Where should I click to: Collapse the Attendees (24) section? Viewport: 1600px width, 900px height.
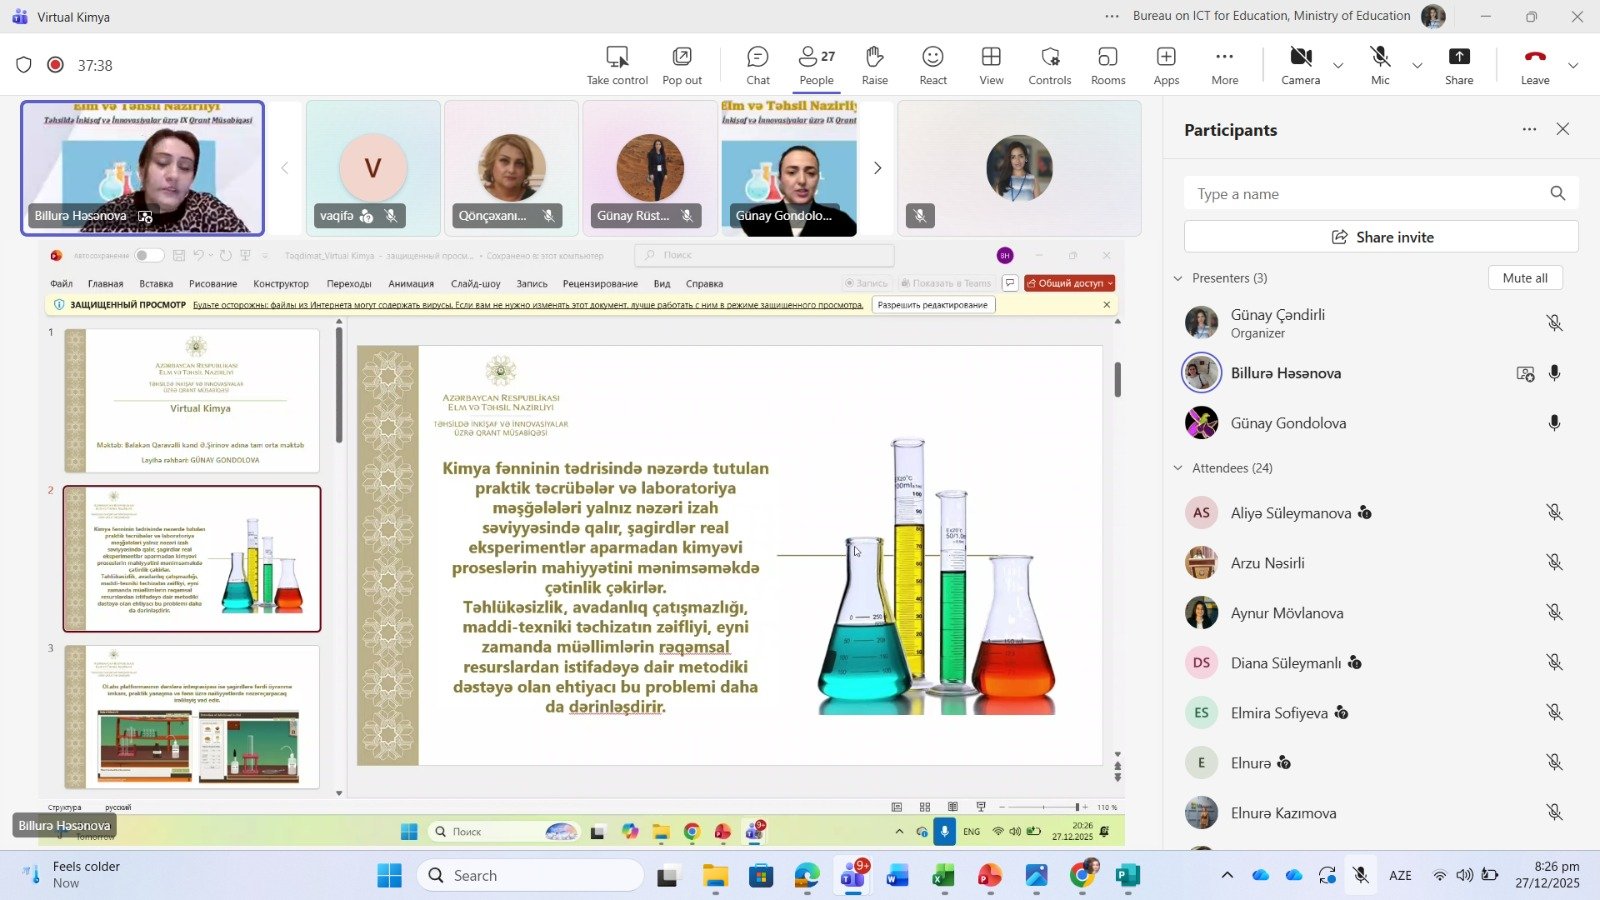1178,468
